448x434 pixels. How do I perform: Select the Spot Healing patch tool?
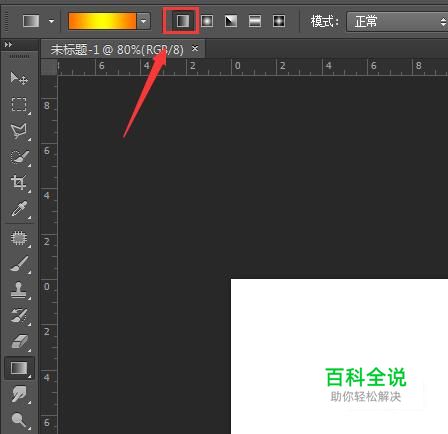click(x=19, y=238)
